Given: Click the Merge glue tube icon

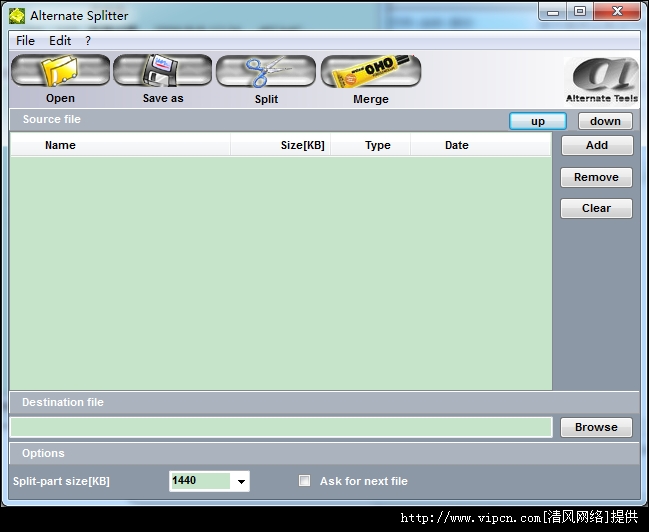Looking at the screenshot, I should [370, 71].
